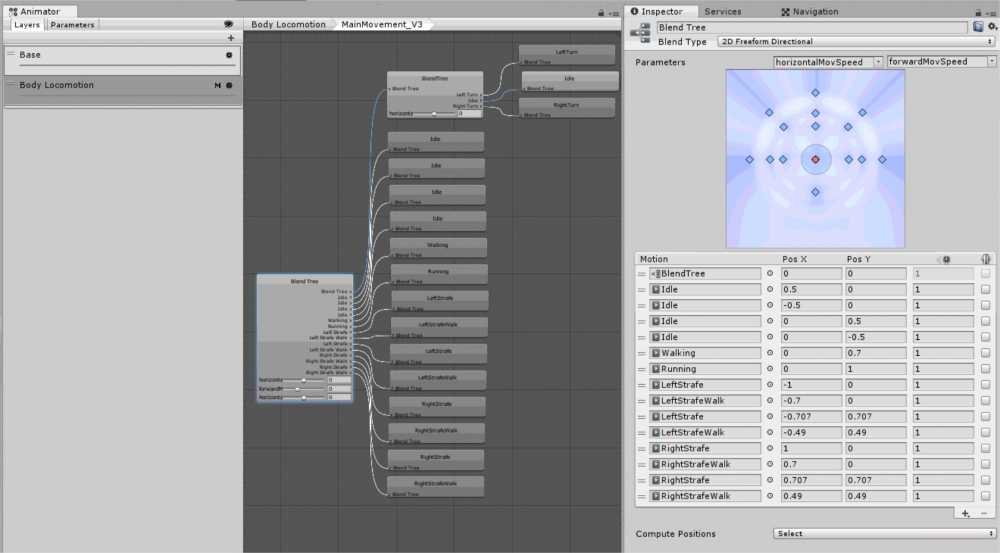Open the Blend Type dropdown
The width and height of the screenshot is (1000, 553).
pos(856,41)
